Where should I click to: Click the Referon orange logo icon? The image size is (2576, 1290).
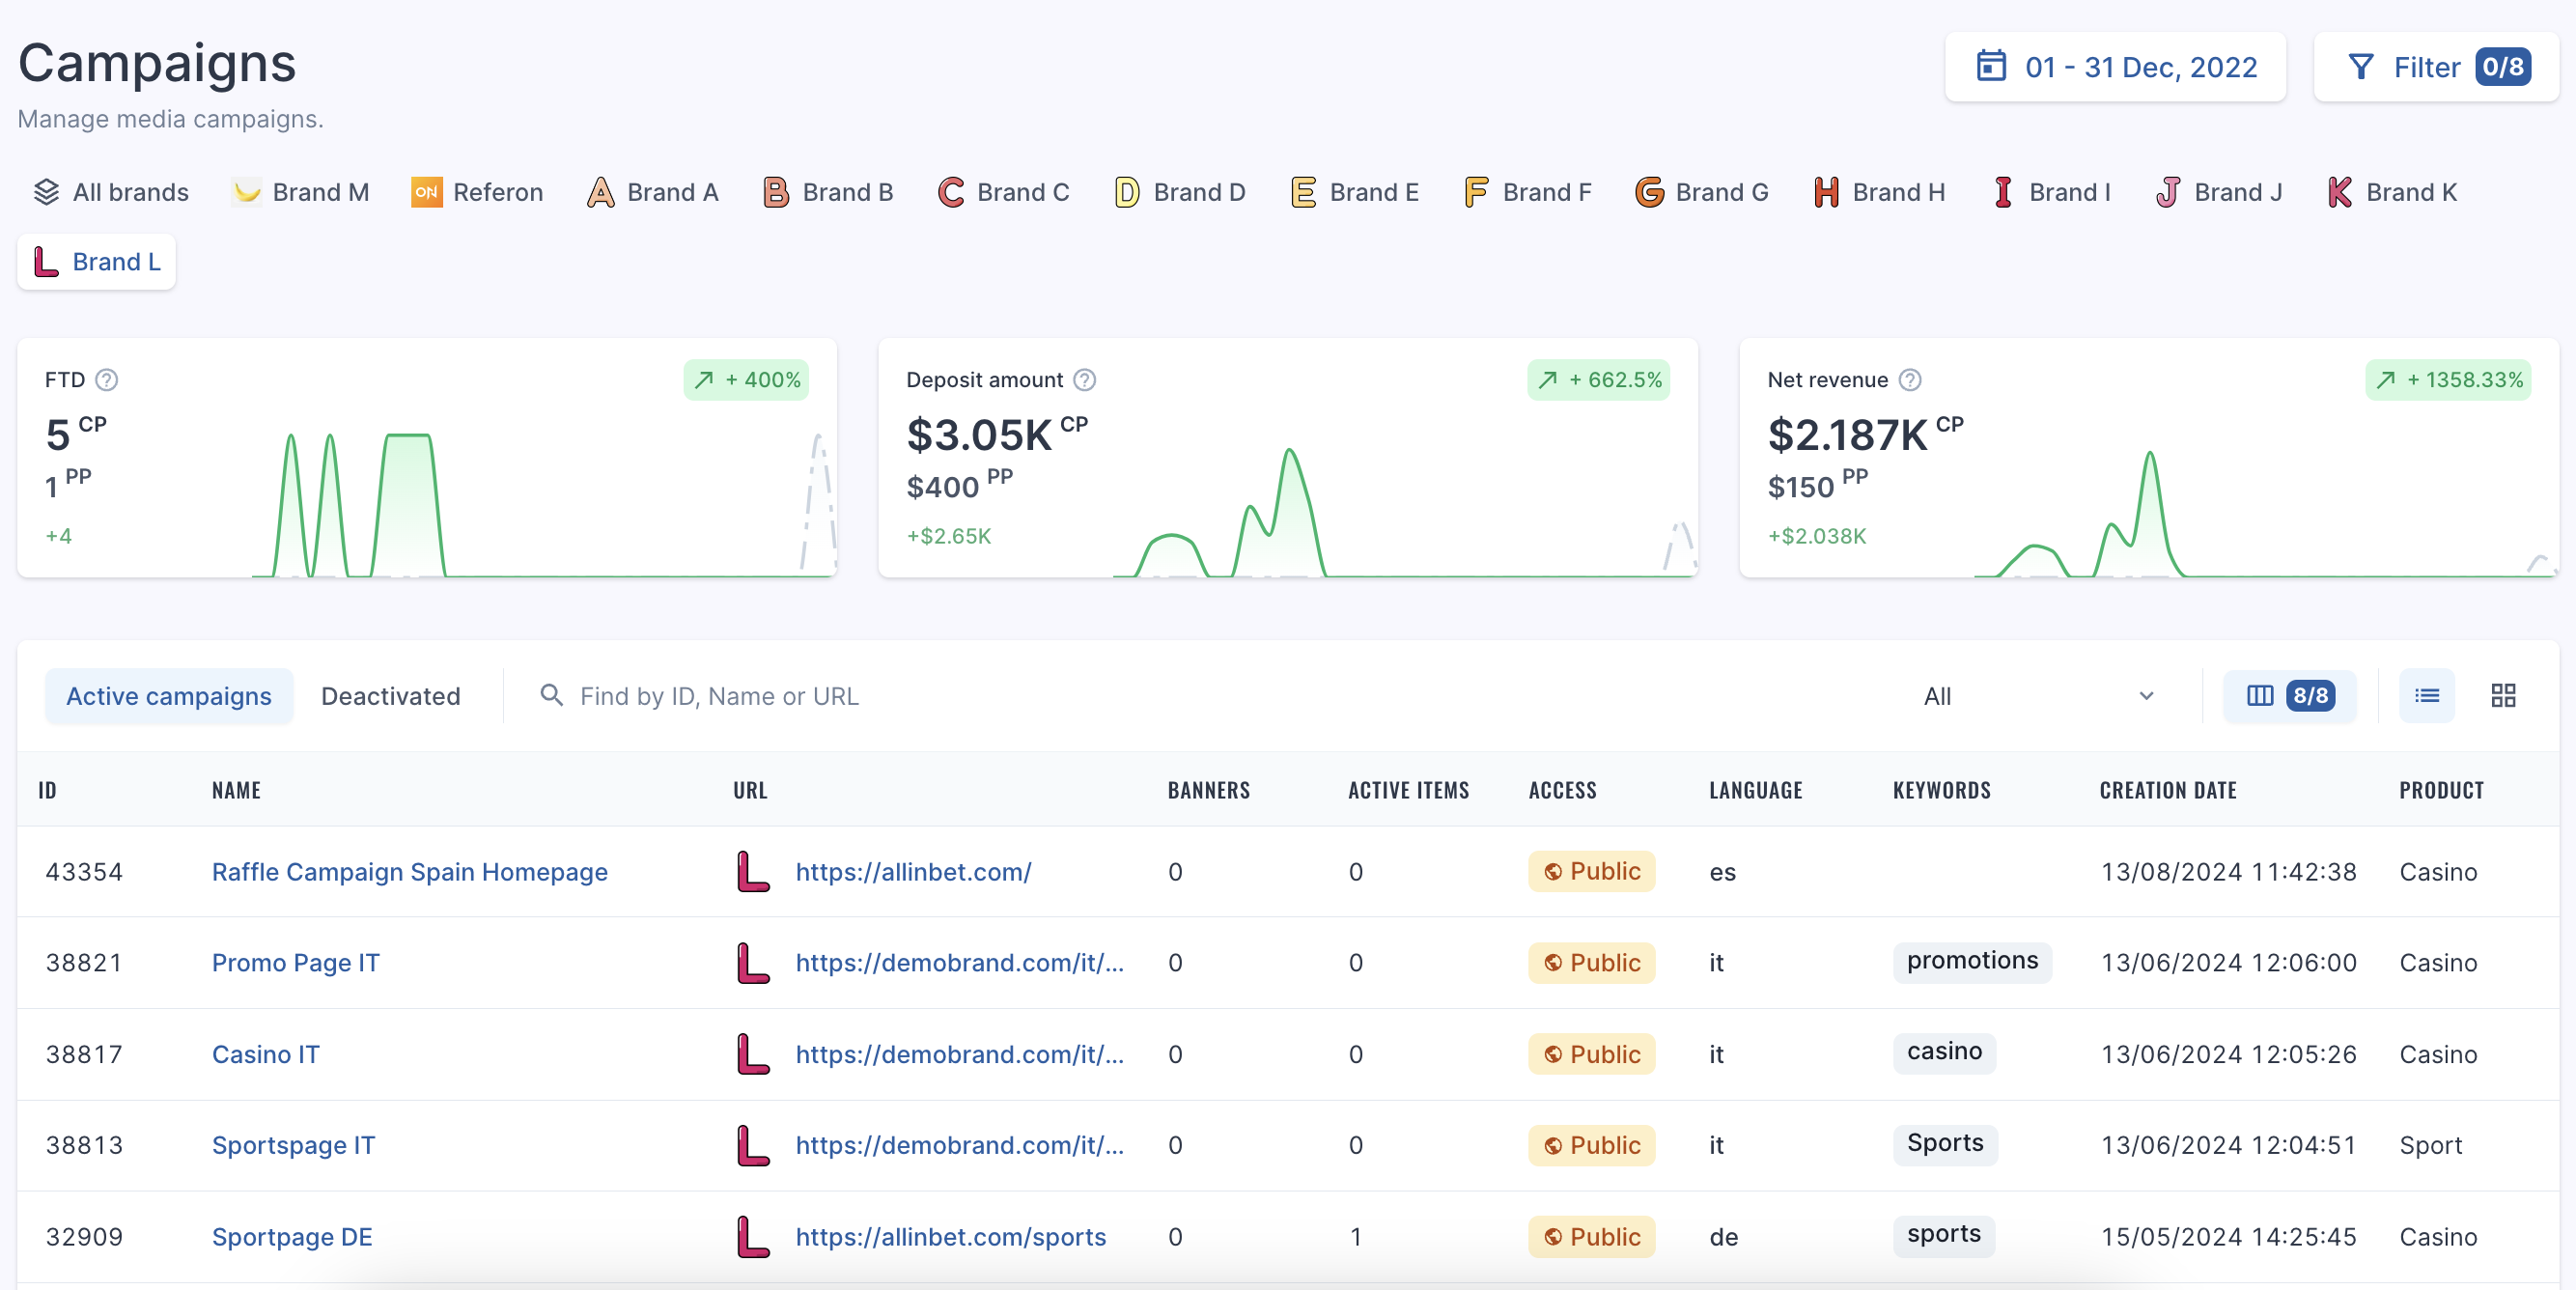point(427,192)
